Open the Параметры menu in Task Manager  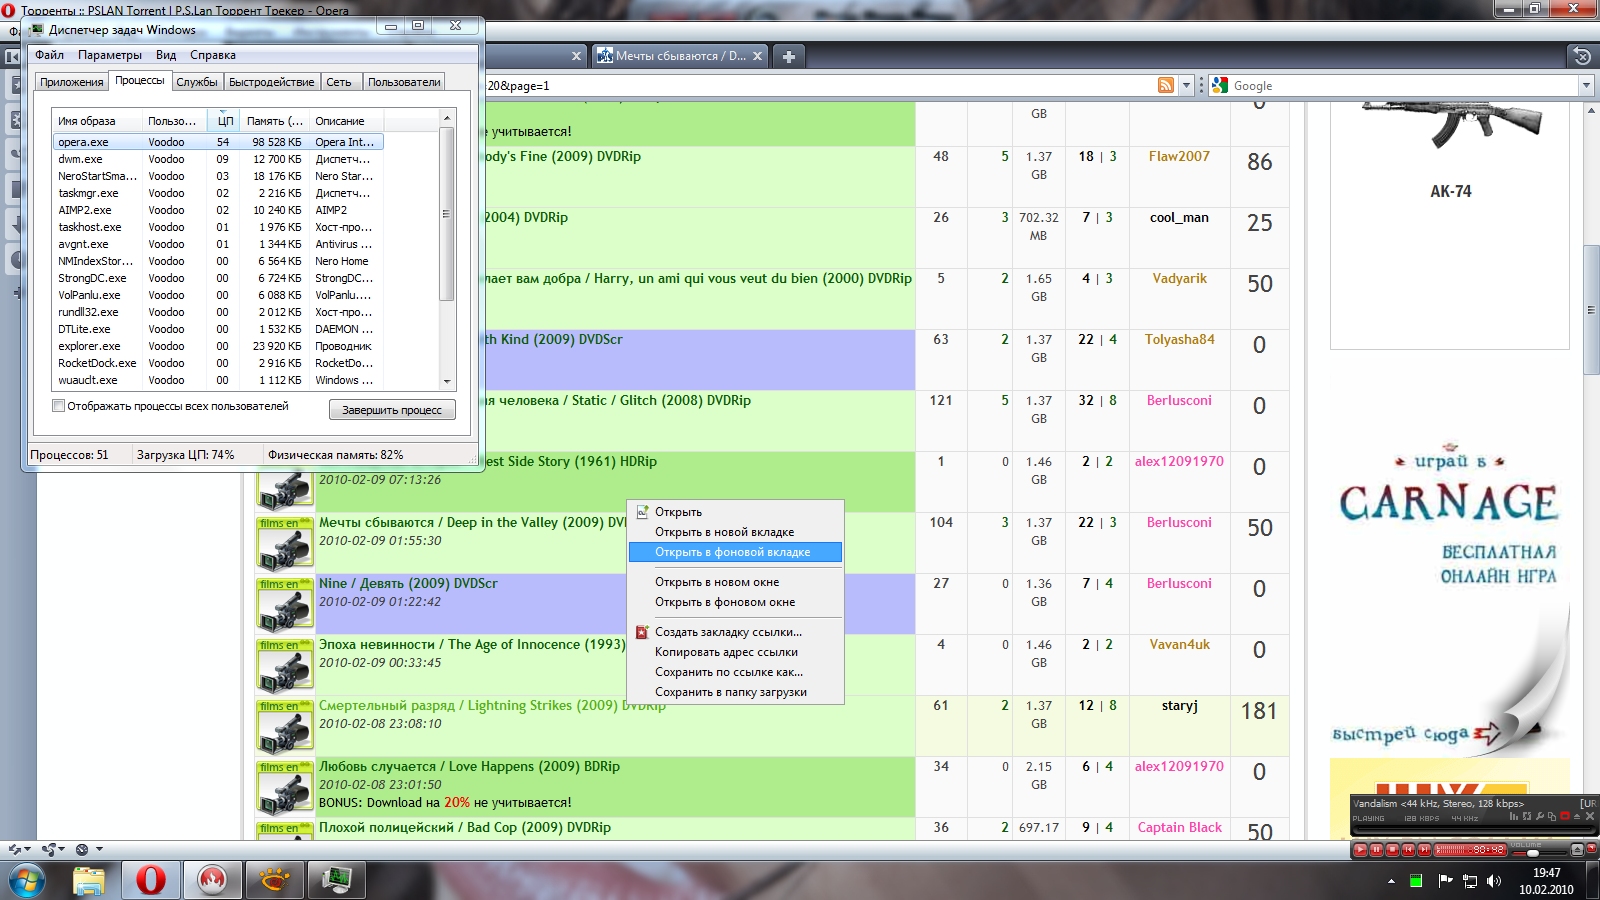pos(109,55)
